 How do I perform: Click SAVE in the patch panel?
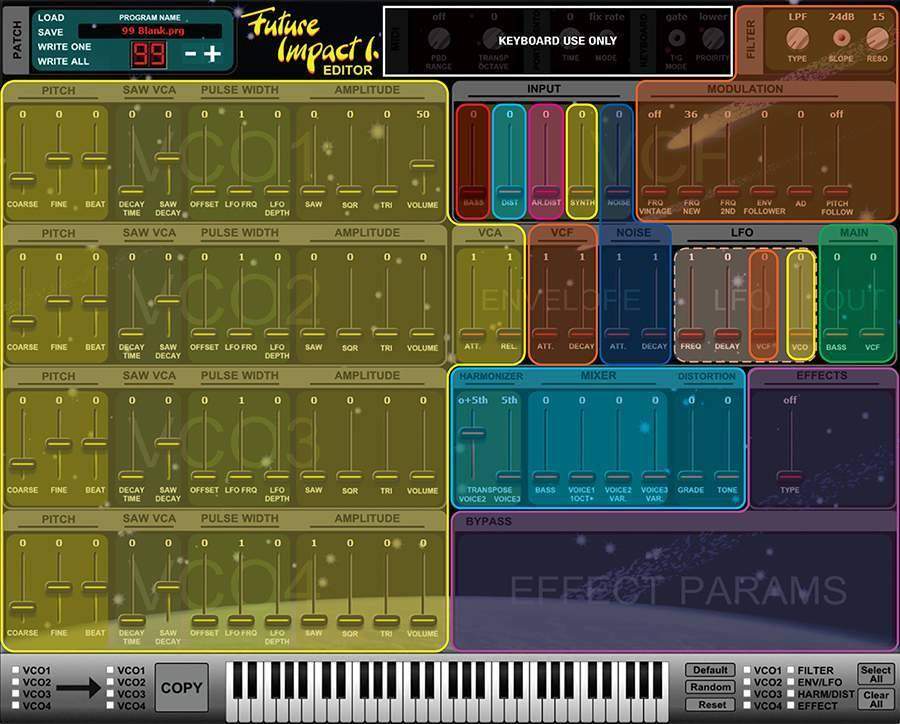pos(51,32)
